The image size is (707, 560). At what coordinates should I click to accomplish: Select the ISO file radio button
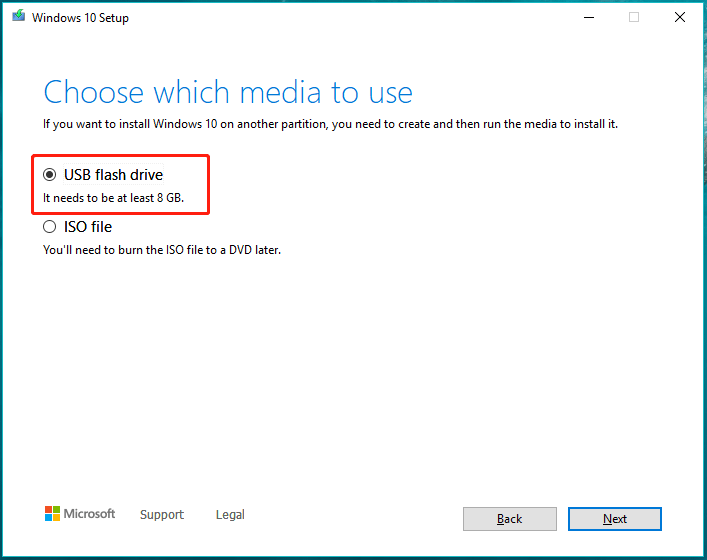(49, 226)
